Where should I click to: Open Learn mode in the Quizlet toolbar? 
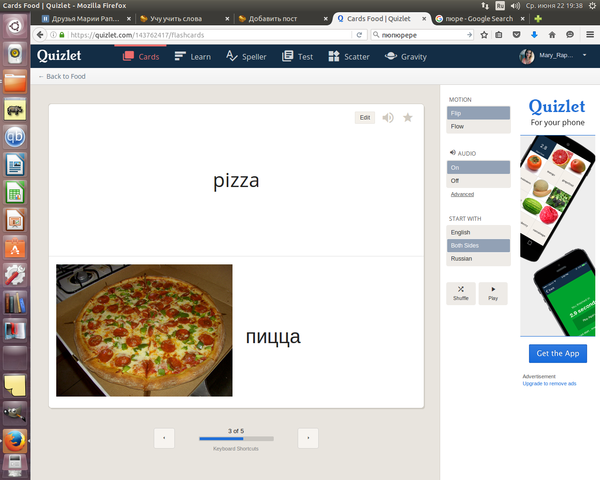click(x=192, y=57)
